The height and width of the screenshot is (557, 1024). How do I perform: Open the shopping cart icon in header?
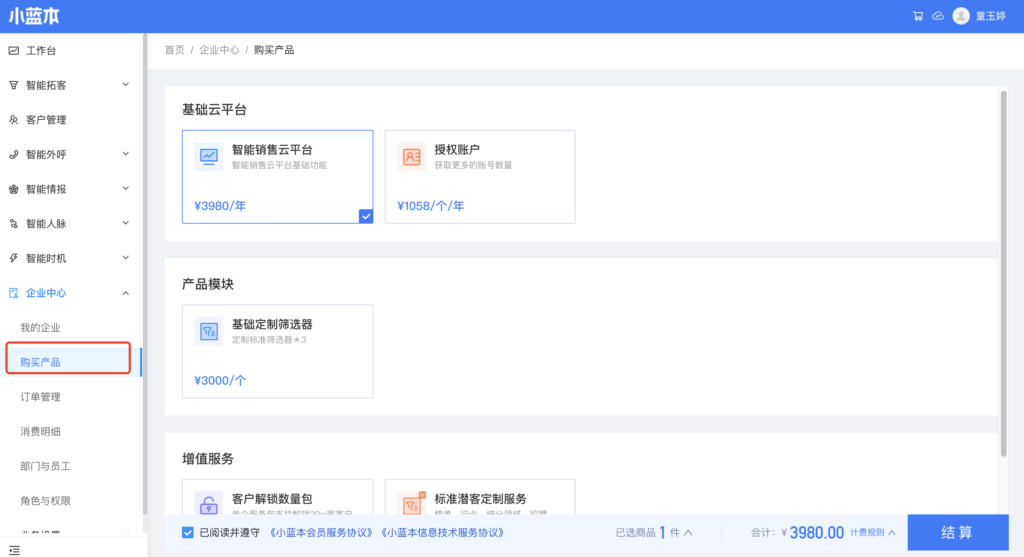[918, 16]
